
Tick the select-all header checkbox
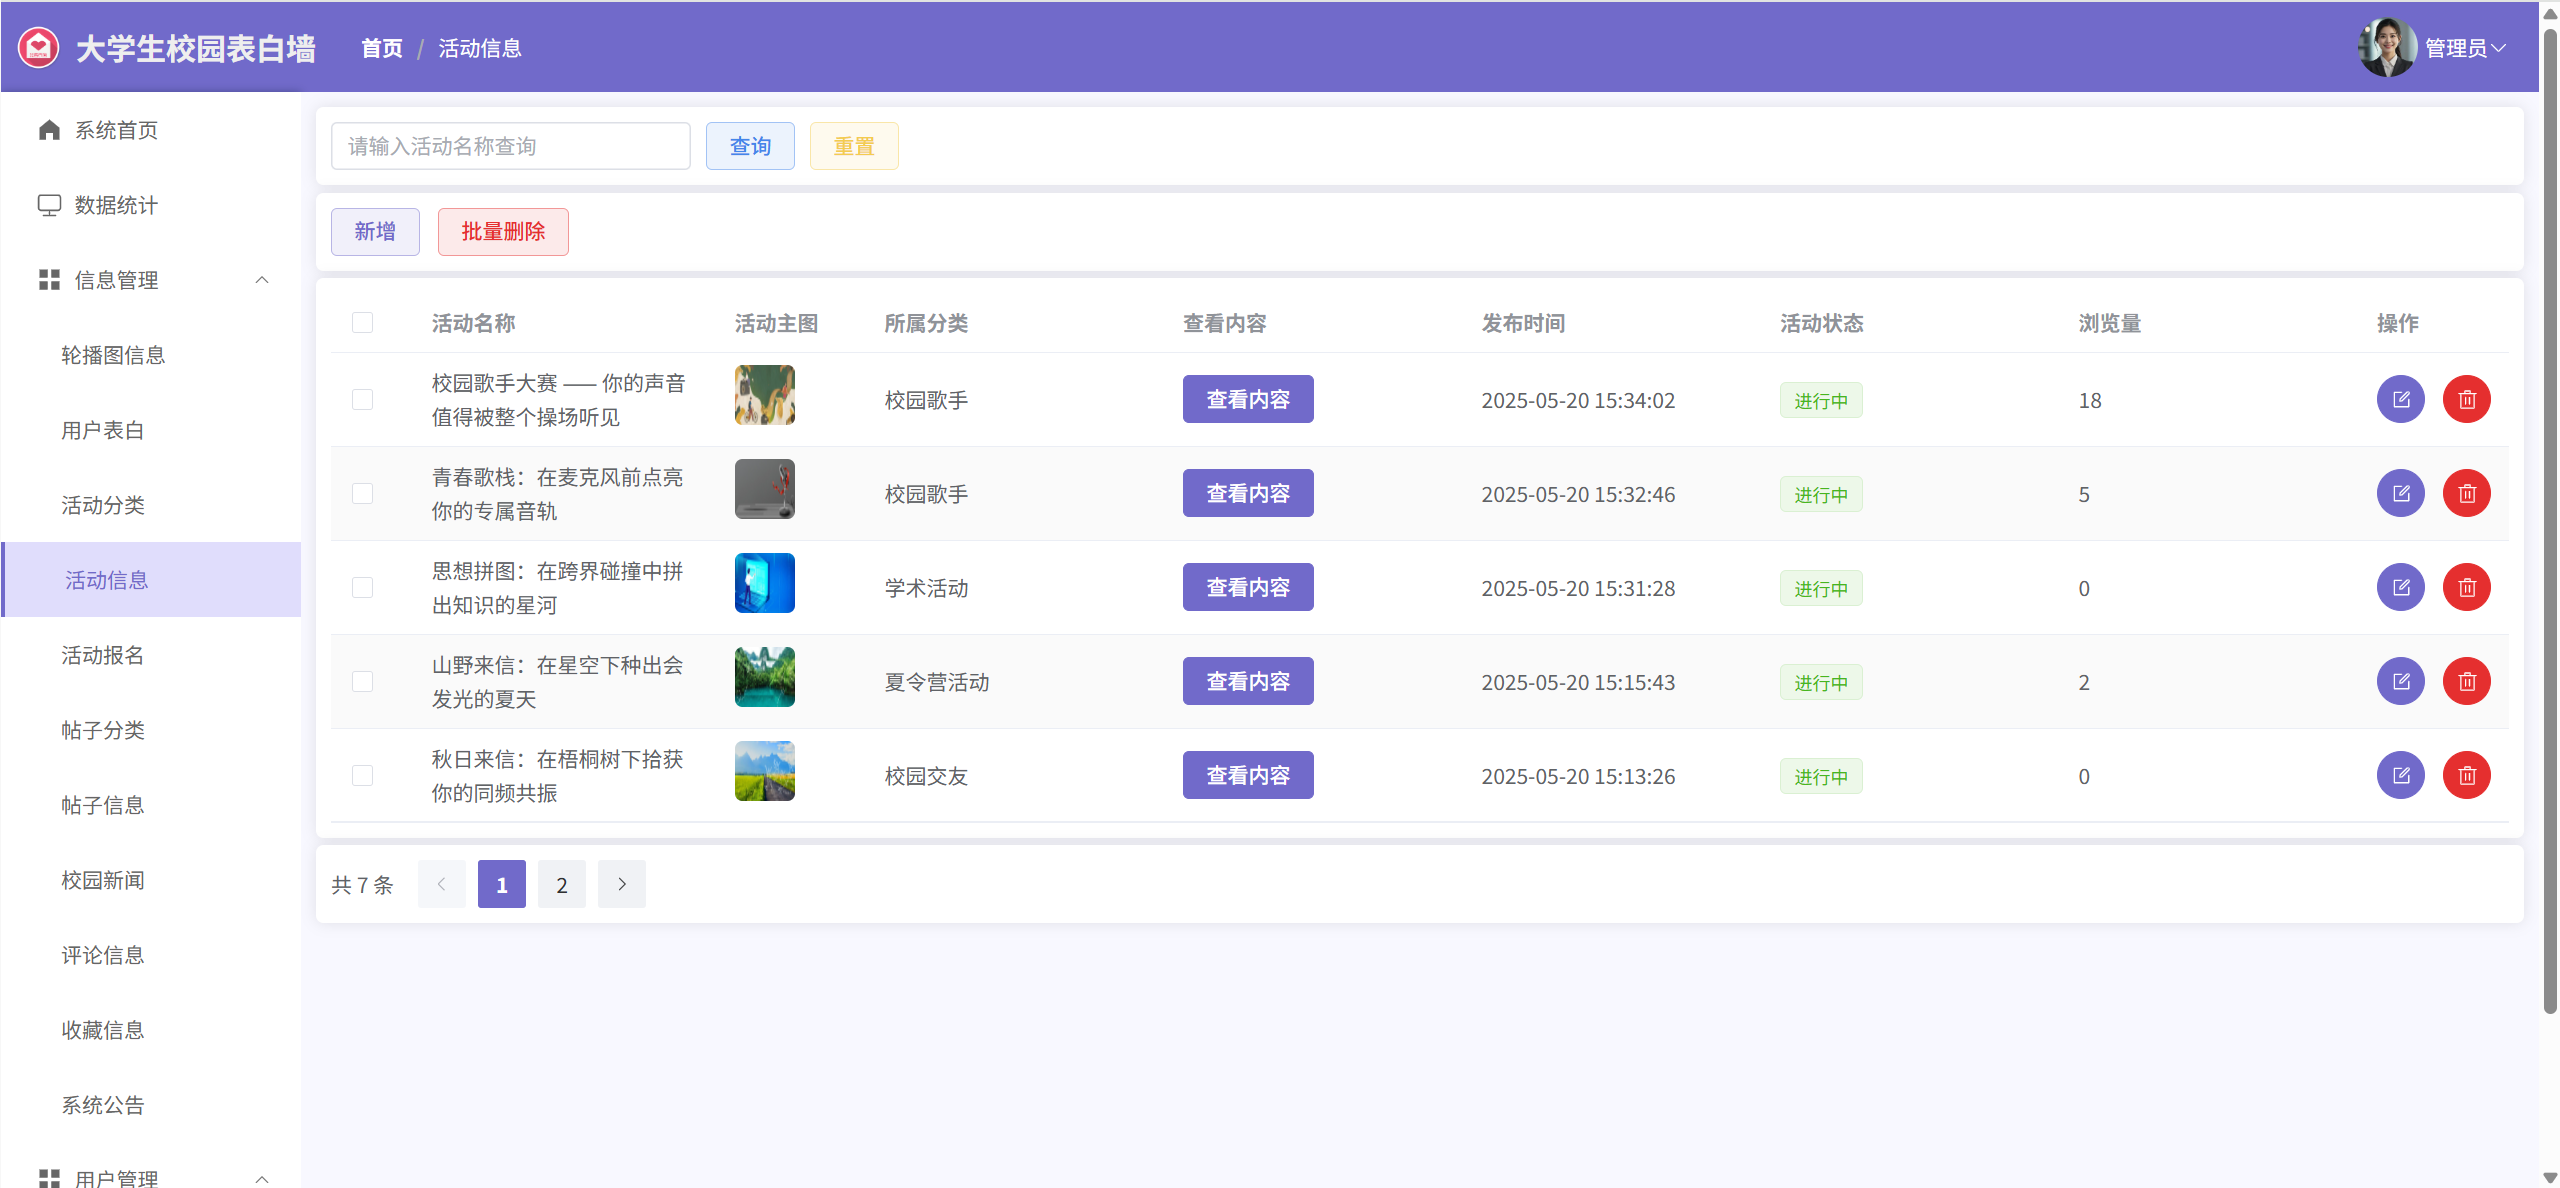point(362,322)
